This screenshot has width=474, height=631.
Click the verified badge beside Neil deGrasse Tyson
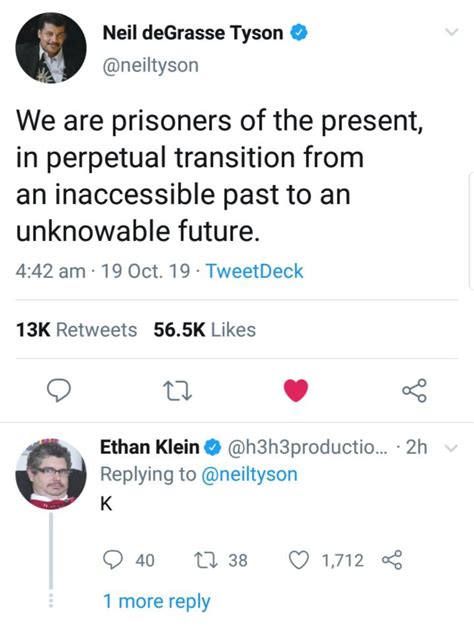(299, 33)
